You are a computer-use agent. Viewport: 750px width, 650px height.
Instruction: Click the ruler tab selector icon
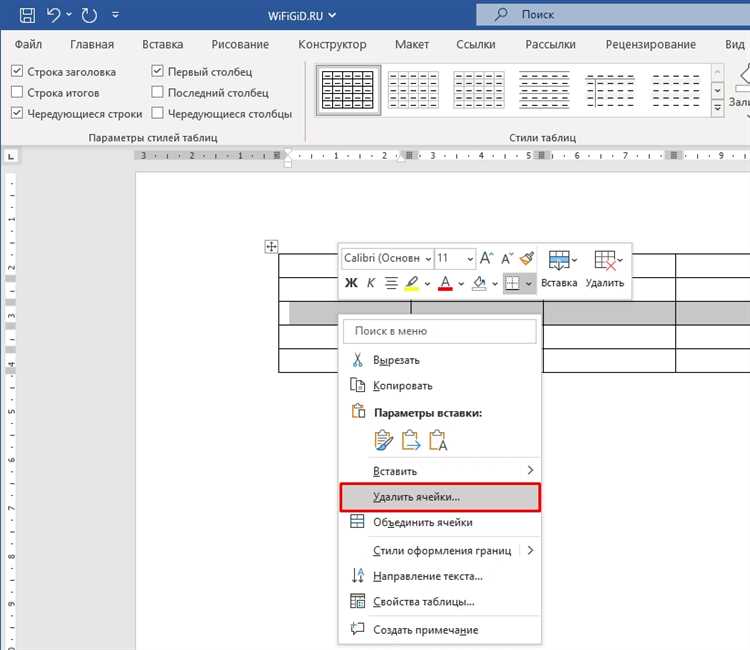11,156
